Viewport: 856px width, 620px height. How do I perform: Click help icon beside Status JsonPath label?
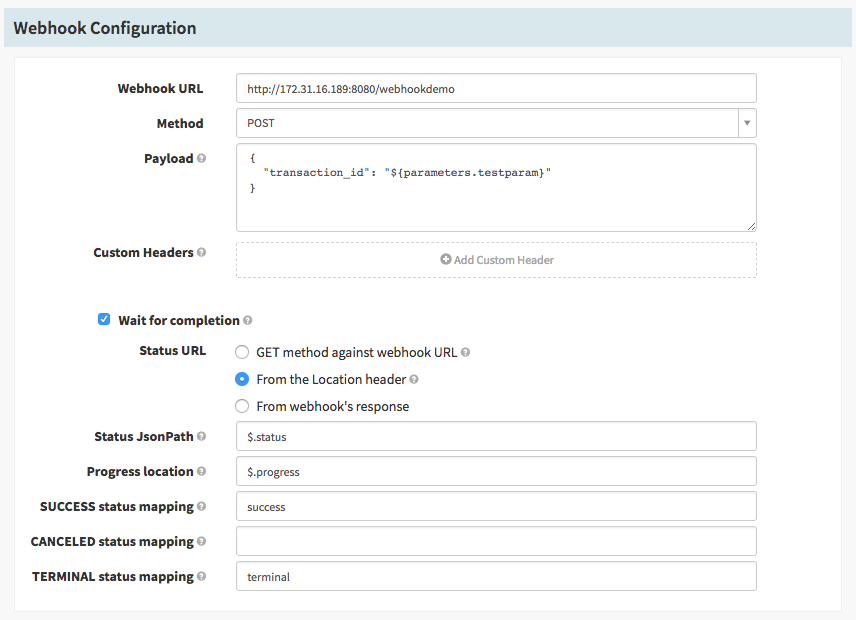(202, 436)
